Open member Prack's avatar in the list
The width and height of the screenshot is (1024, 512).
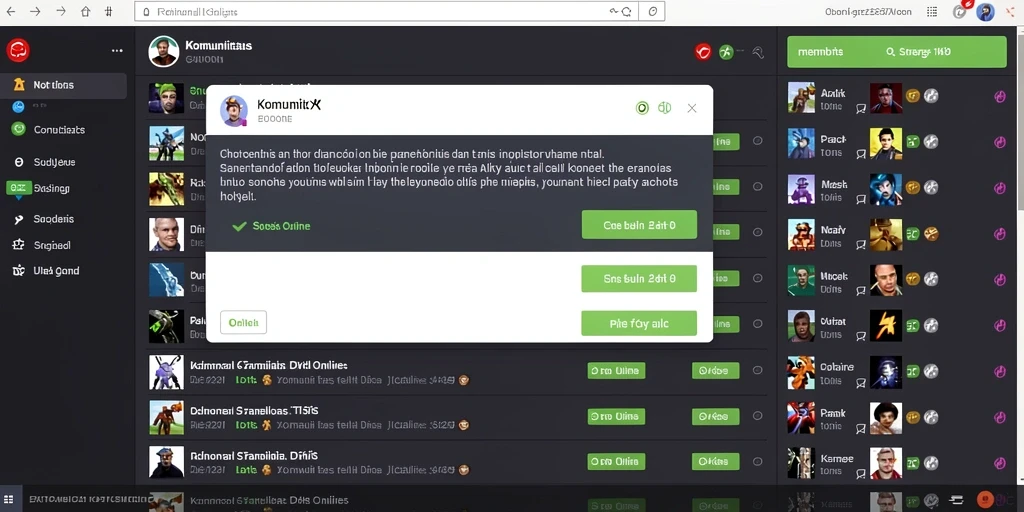click(801, 144)
